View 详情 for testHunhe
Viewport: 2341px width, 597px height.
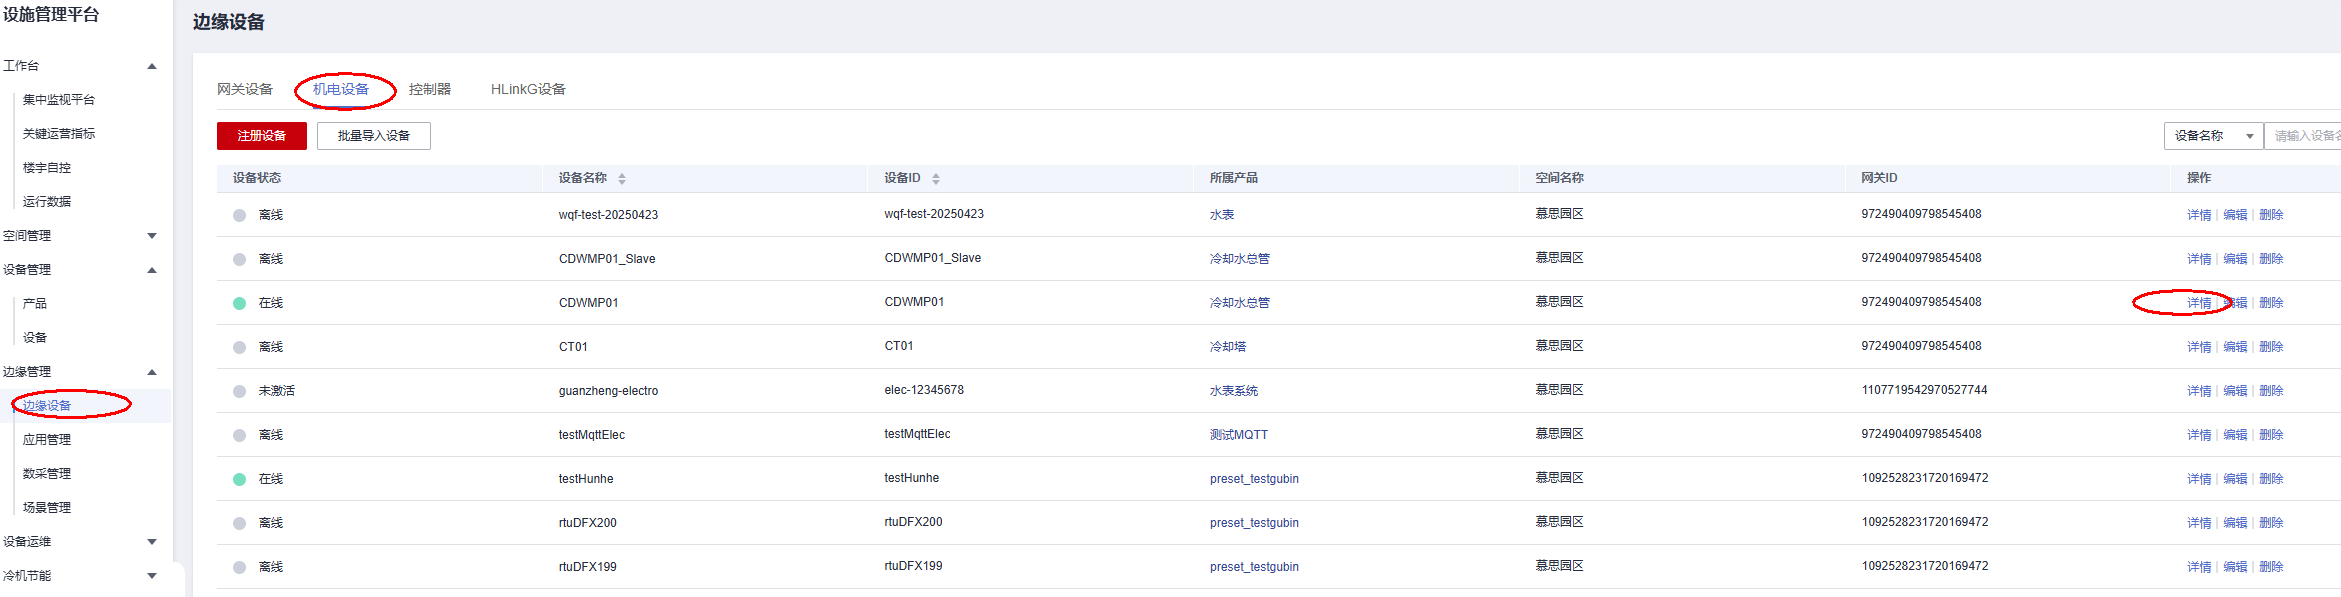click(2199, 479)
